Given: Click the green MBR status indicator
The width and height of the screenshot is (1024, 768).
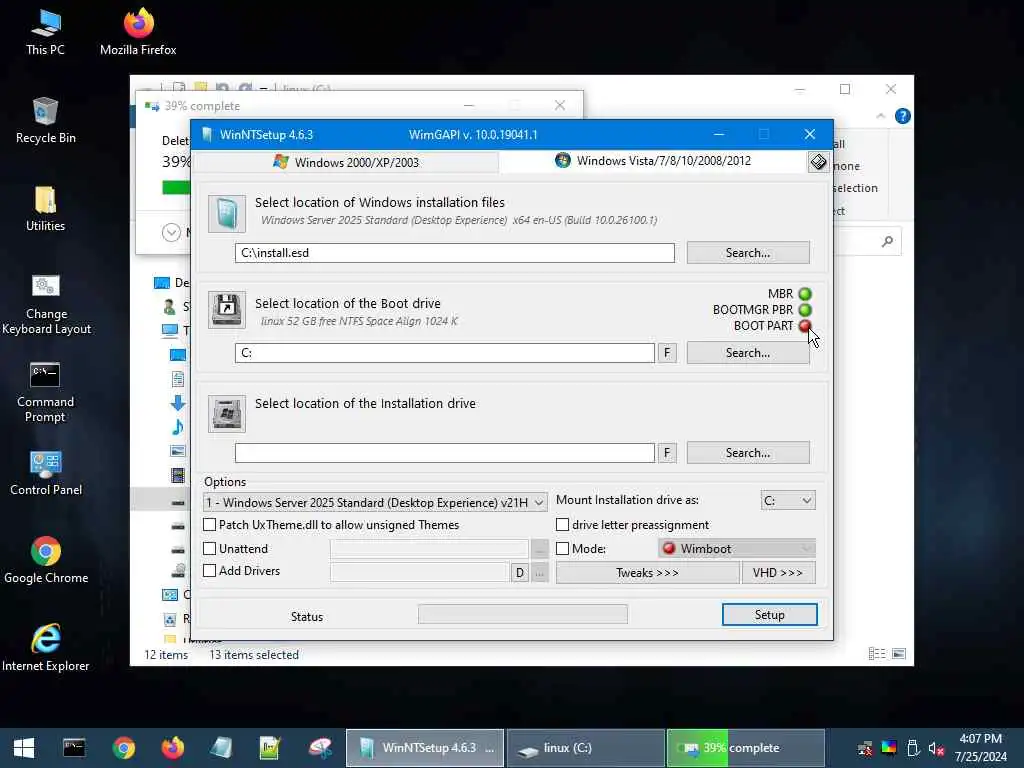Looking at the screenshot, I should pyautogui.click(x=805, y=294).
